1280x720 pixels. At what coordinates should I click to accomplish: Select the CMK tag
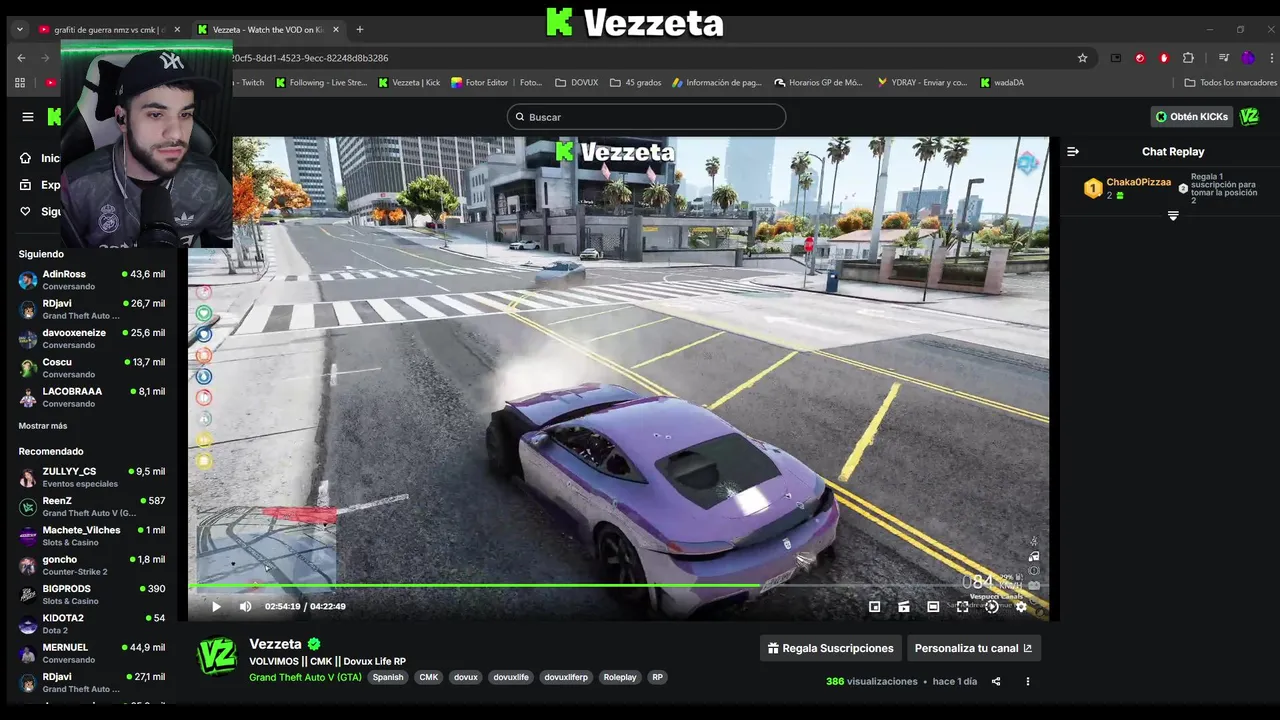coord(429,677)
